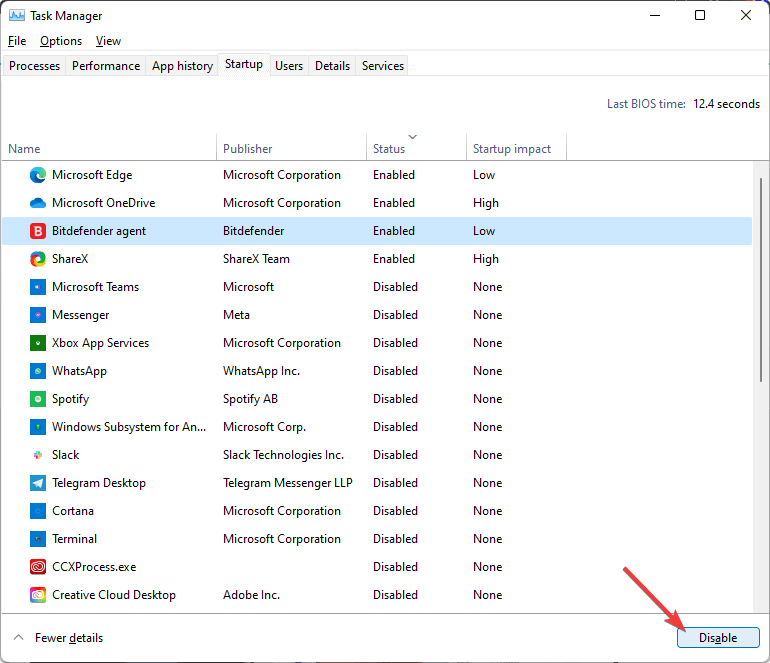Click the Bitdefender publisher cell
This screenshot has height=663, width=770.
tap(253, 231)
